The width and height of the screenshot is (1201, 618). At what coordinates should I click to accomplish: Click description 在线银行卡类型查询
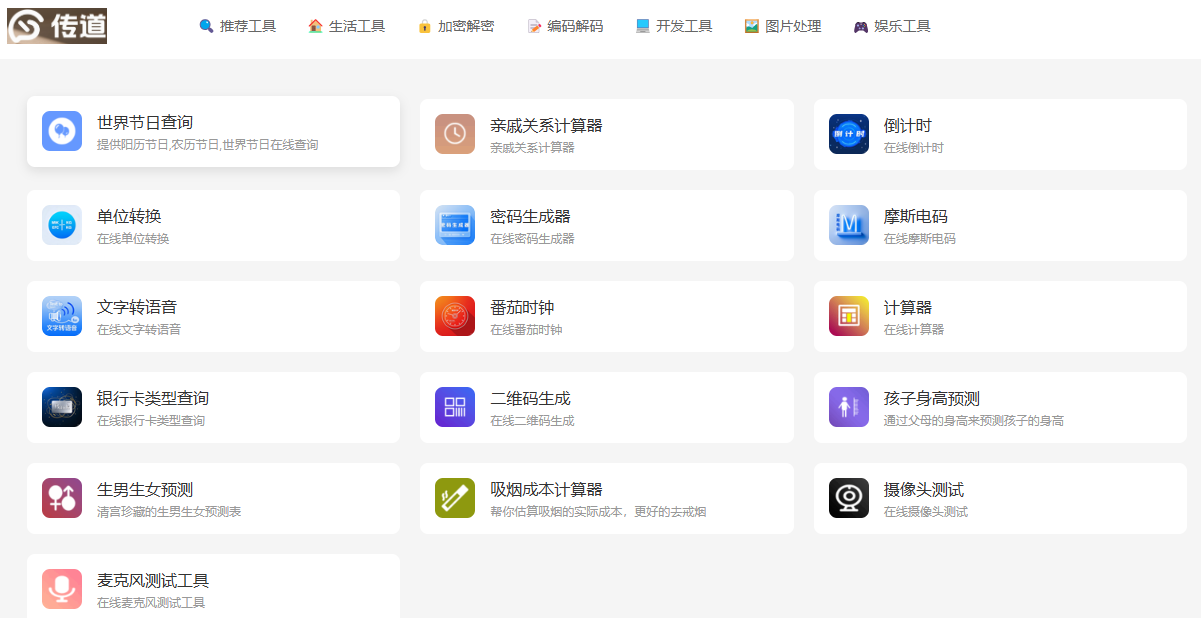coord(151,421)
